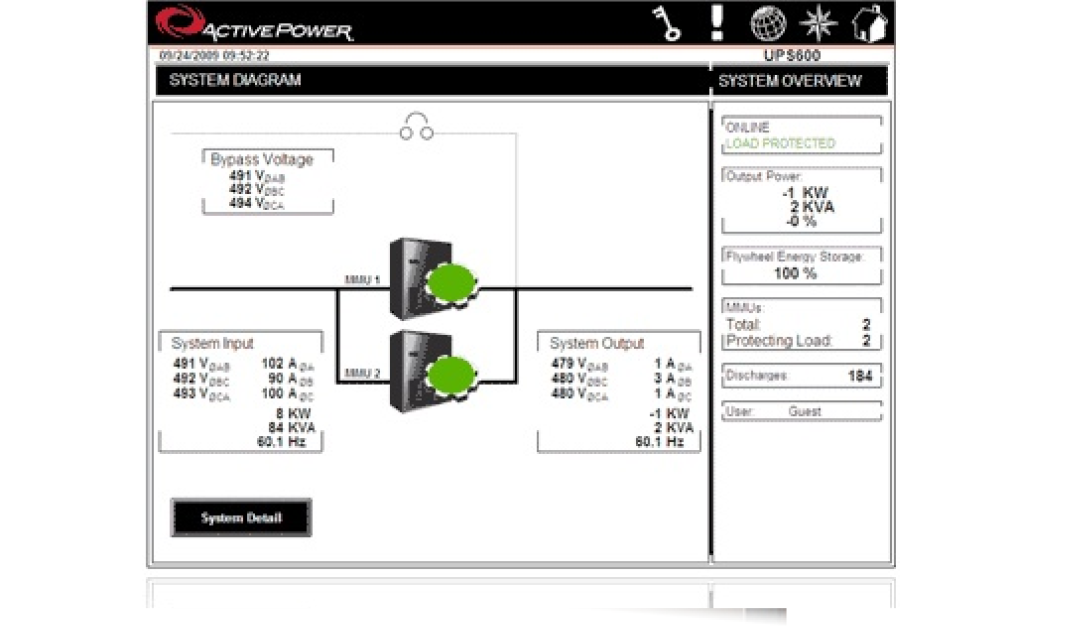Click the MMU 1 green flywheel indicator
This screenshot has height=640, width=1080.
[x=452, y=283]
